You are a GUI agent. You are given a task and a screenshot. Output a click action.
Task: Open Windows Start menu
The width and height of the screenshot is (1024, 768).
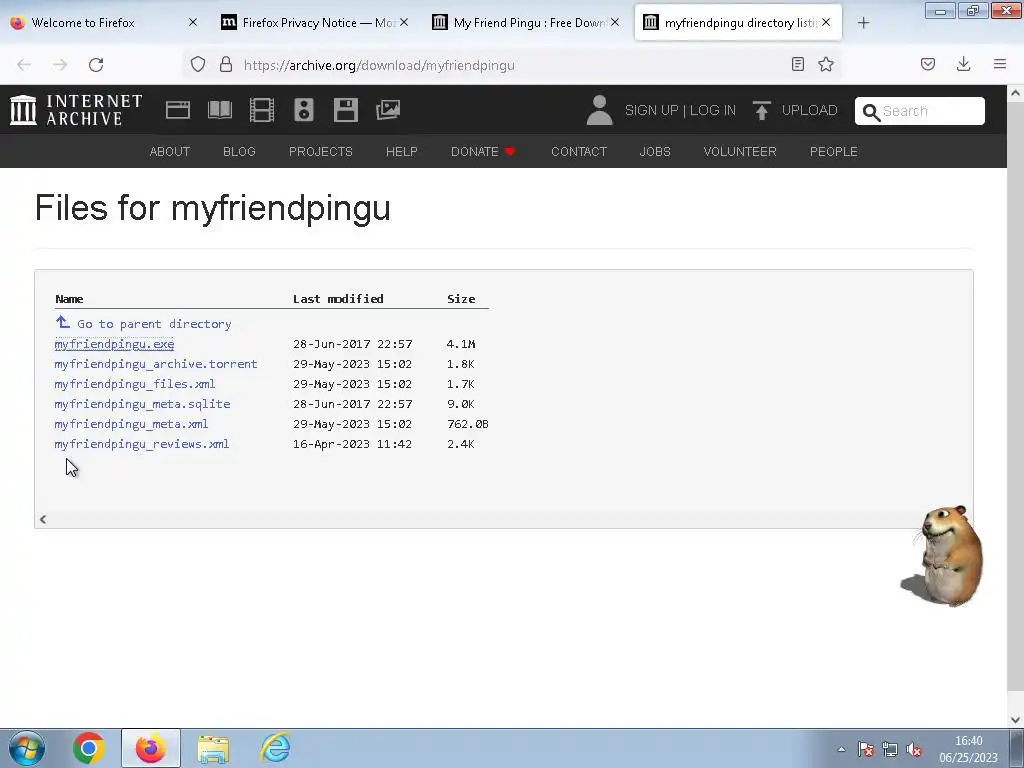coord(27,748)
